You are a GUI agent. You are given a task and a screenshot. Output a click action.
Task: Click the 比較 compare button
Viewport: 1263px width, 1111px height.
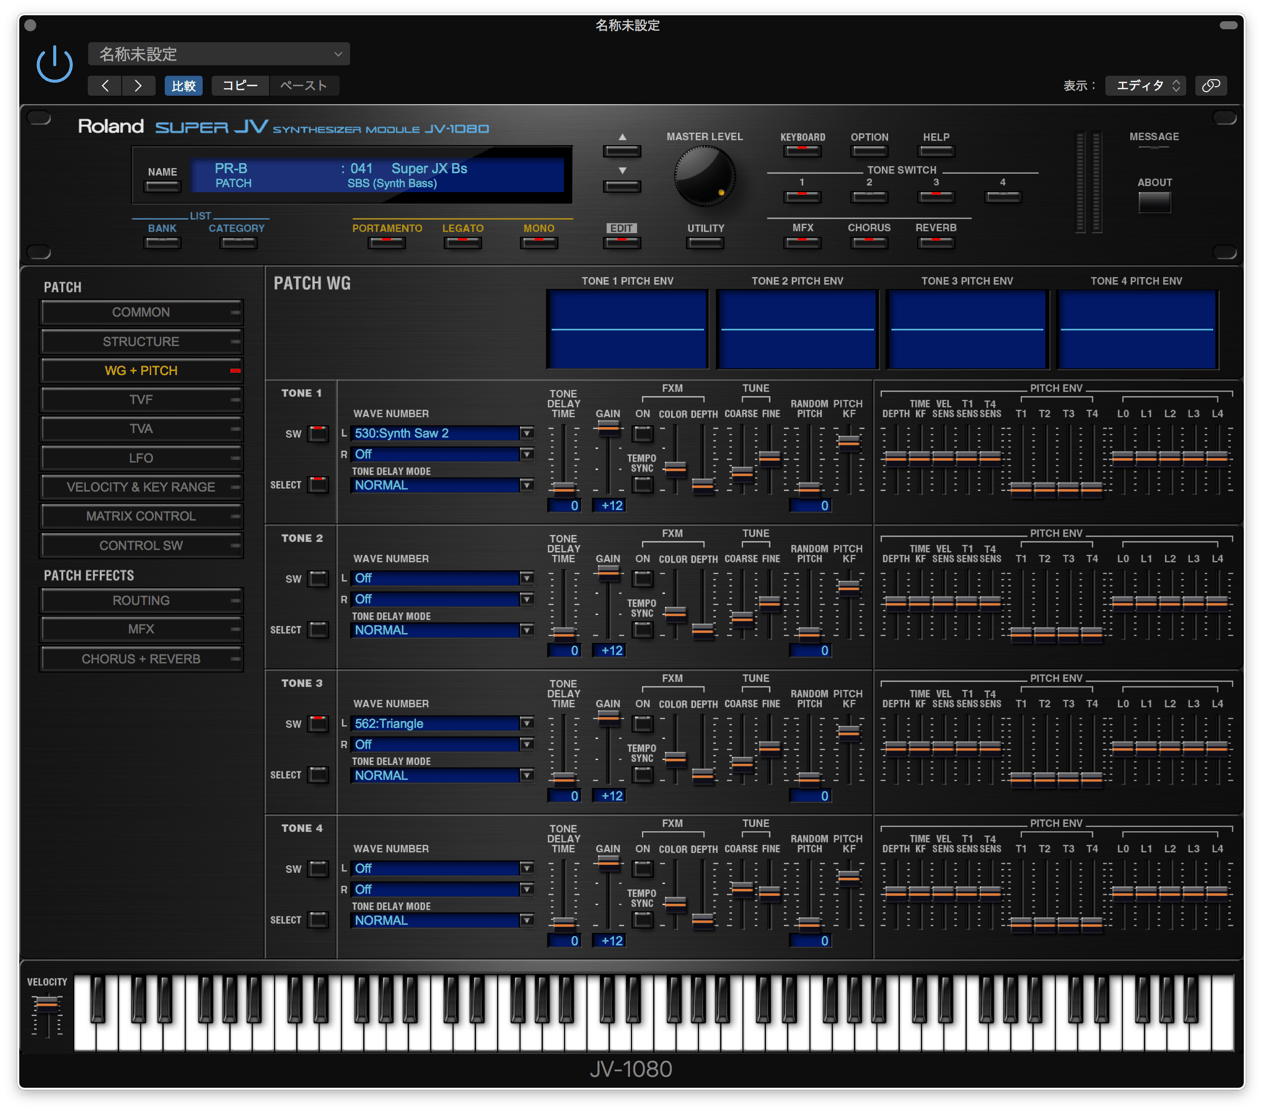pyautogui.click(x=183, y=85)
